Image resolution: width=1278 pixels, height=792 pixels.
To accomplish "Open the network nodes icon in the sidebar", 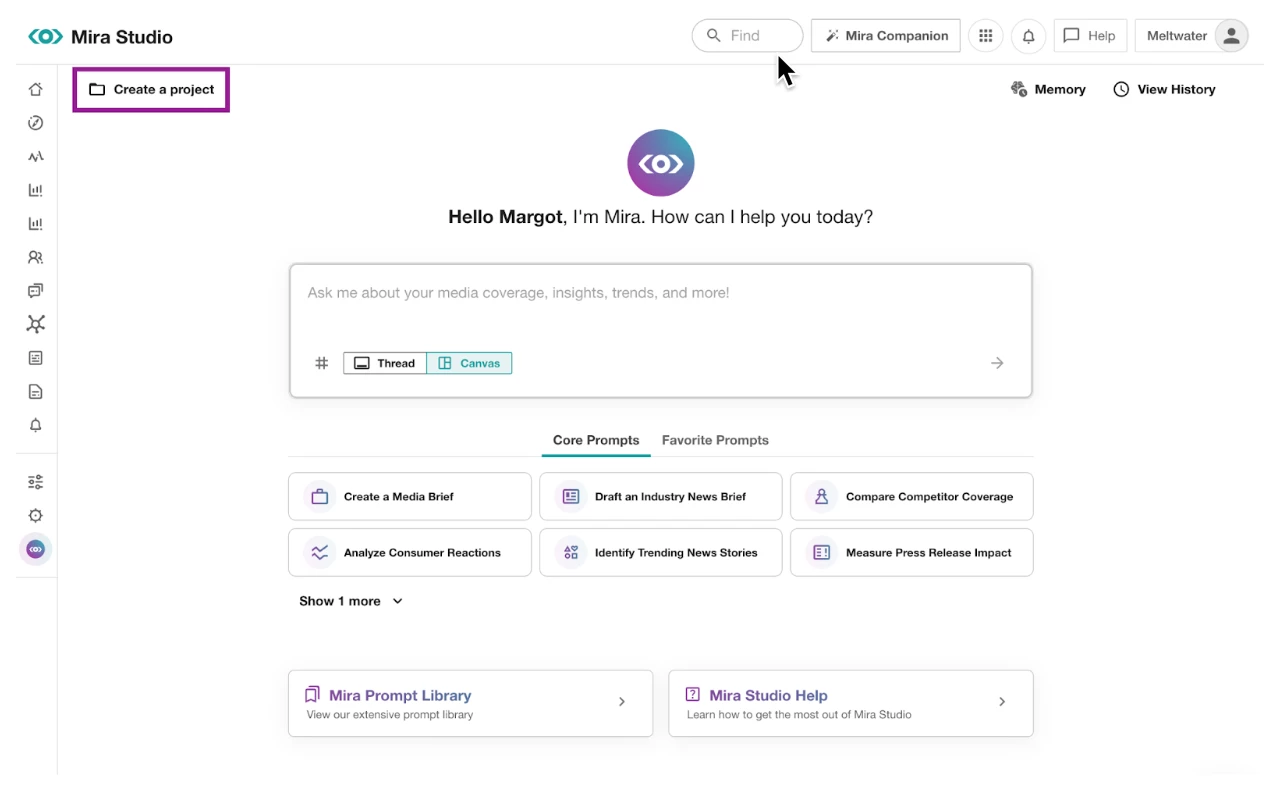I will click(36, 324).
